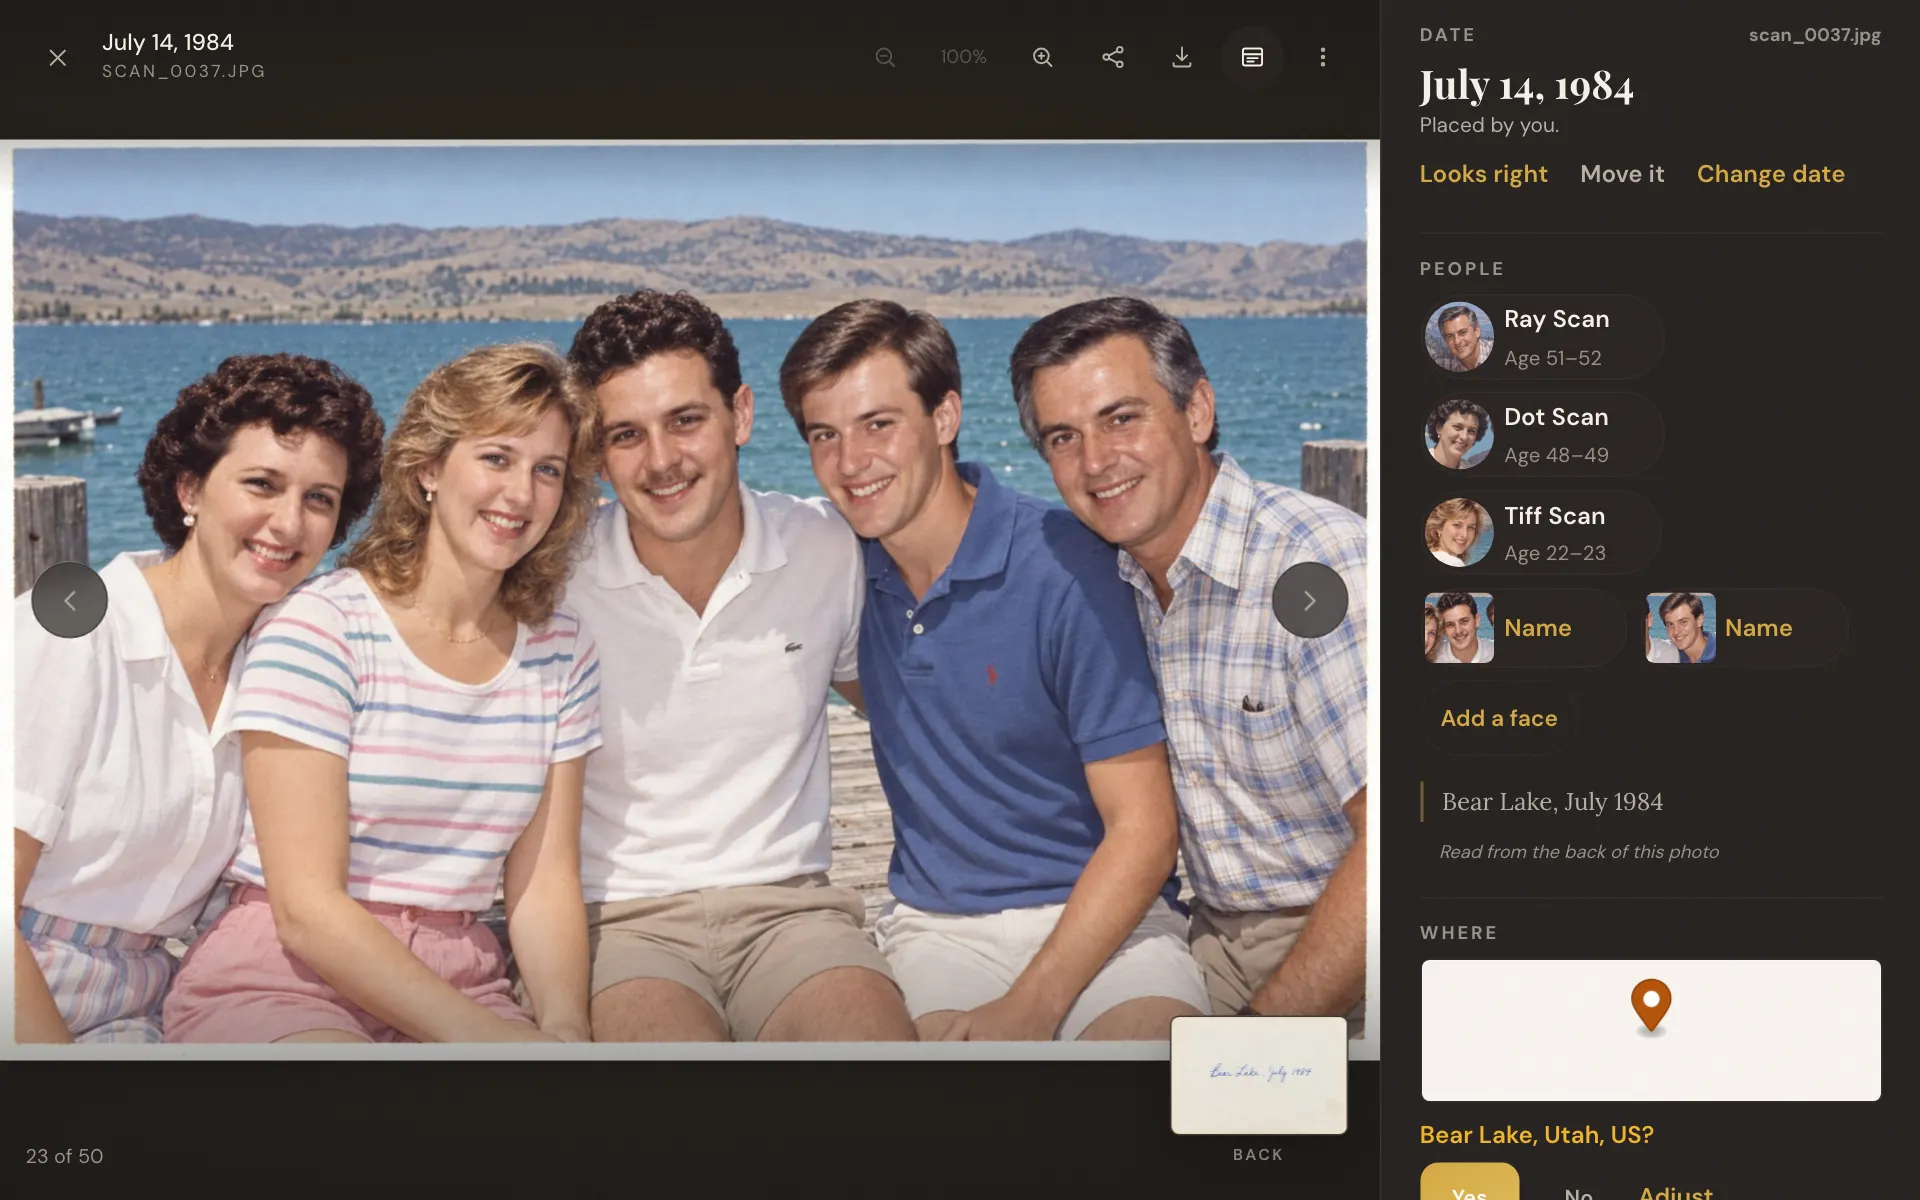Click the map preview under WHERE
The image size is (1920, 1200).
[x=1650, y=1030]
